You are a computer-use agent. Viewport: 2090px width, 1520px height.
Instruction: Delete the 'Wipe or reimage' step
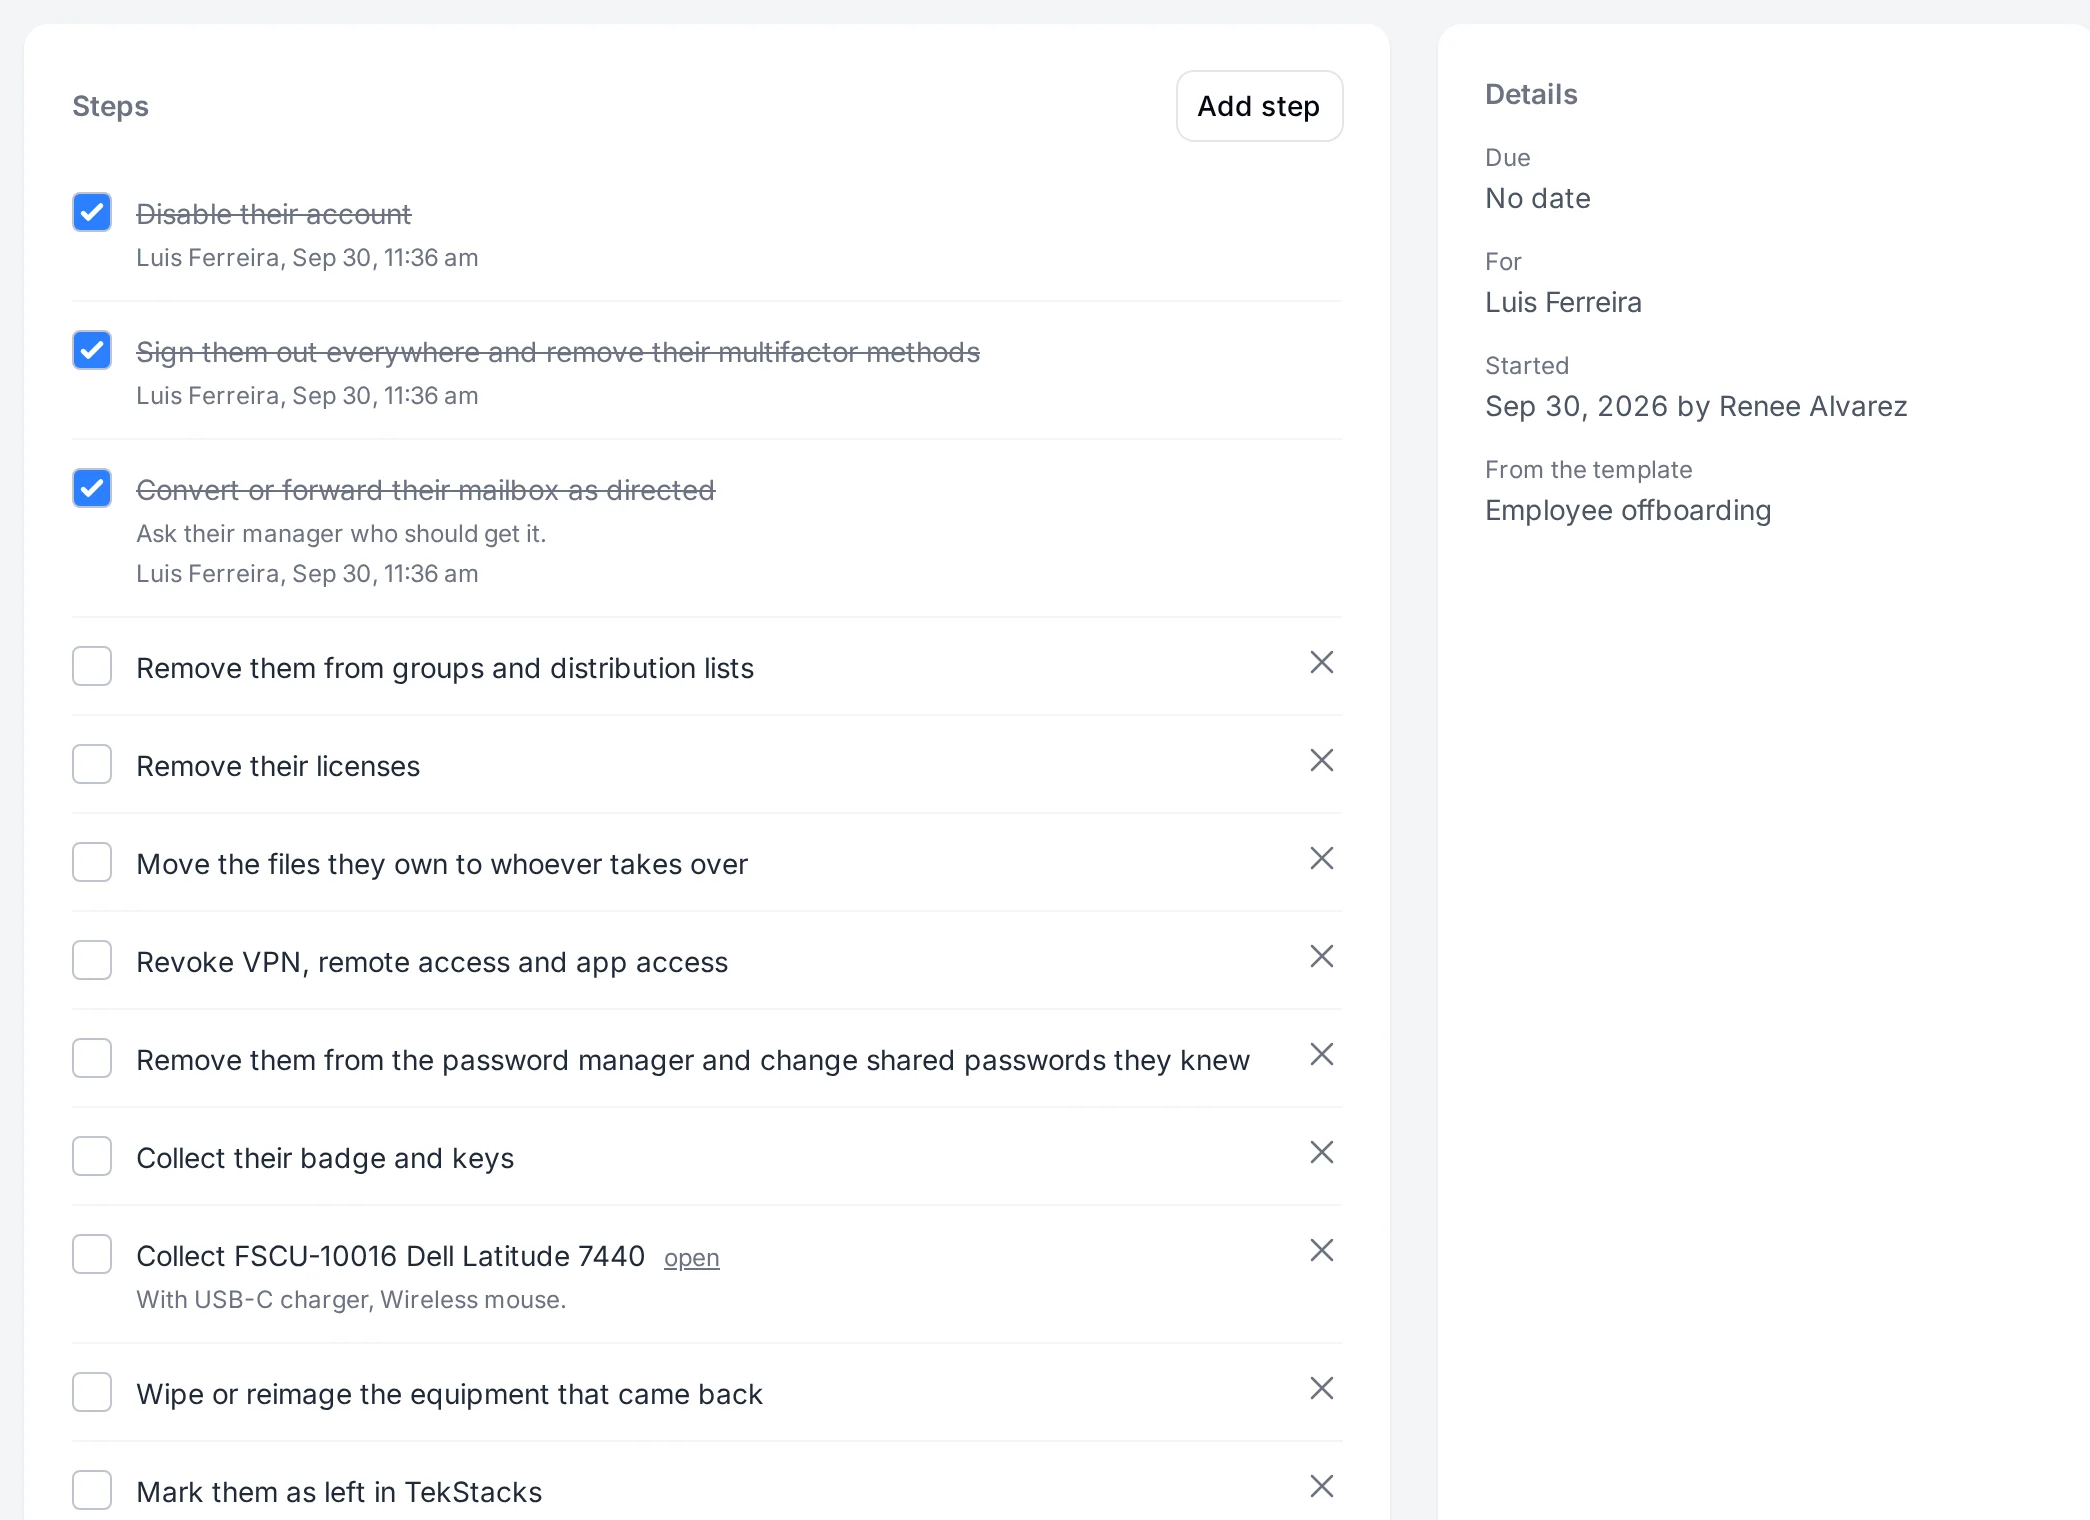point(1322,1389)
